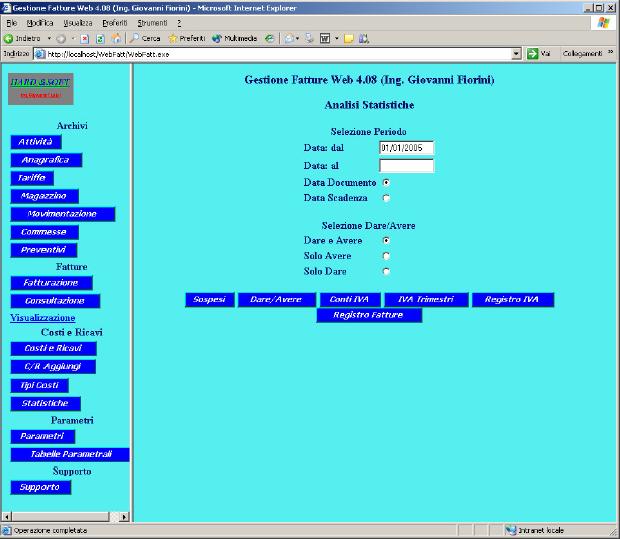Viewport: 620px width, 539px height.
Task: Go to the Home page icon
Action: pyautogui.click(x=116, y=38)
